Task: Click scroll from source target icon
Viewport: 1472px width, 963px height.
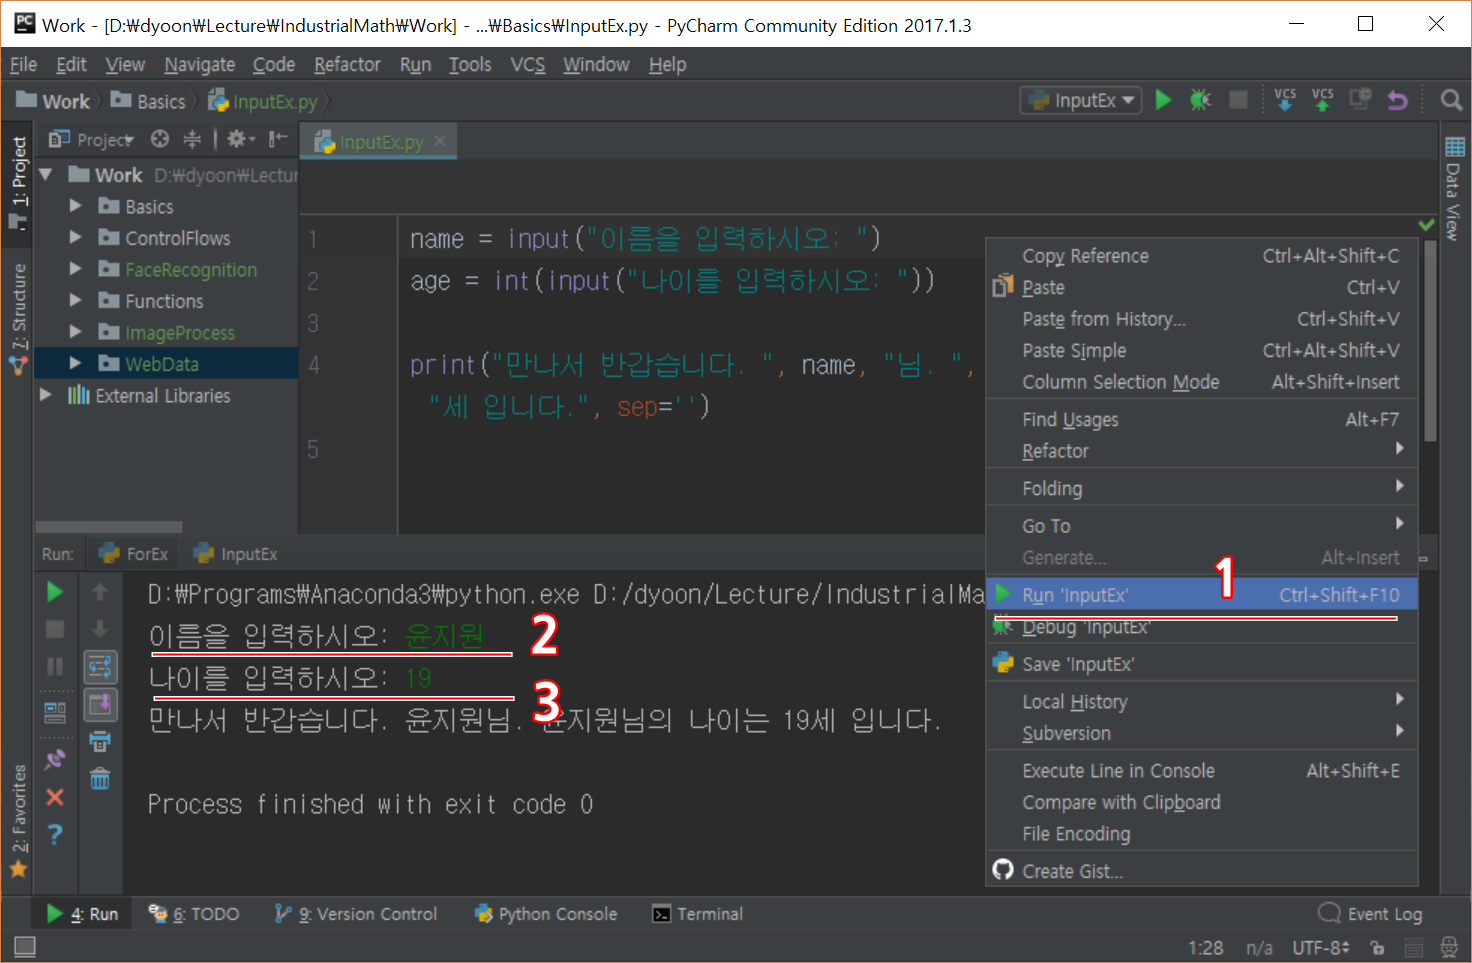Action: 160,139
